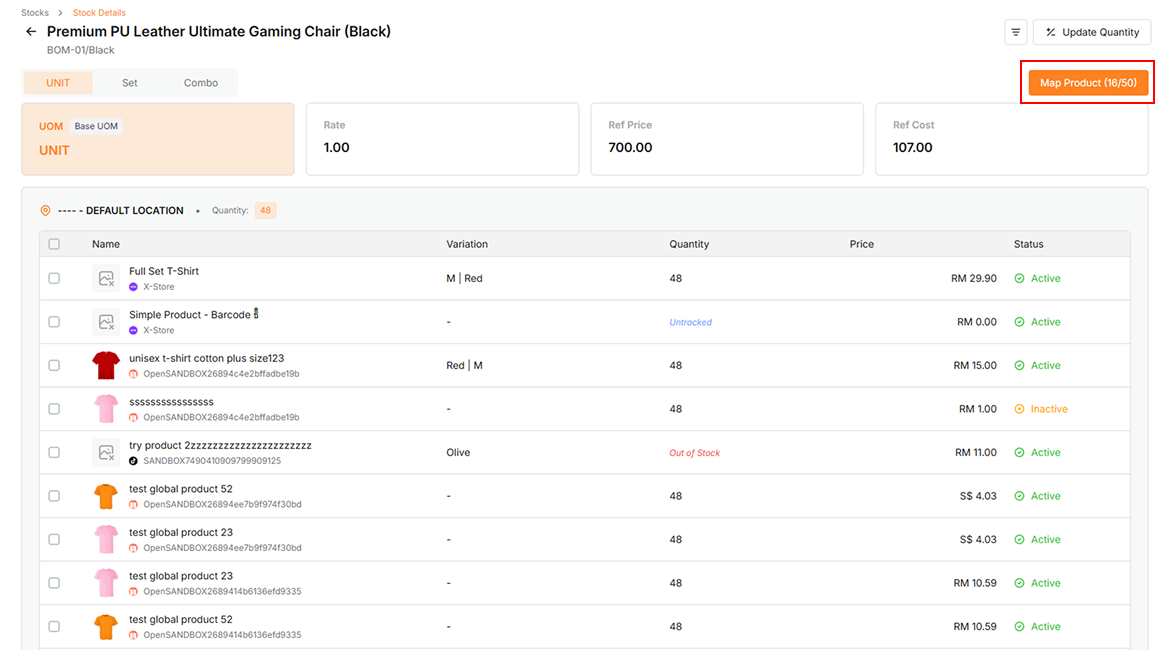Screen dimensions: 1172x650
Task: Toggle the select-all checkbox in table header
Action: click(54, 244)
